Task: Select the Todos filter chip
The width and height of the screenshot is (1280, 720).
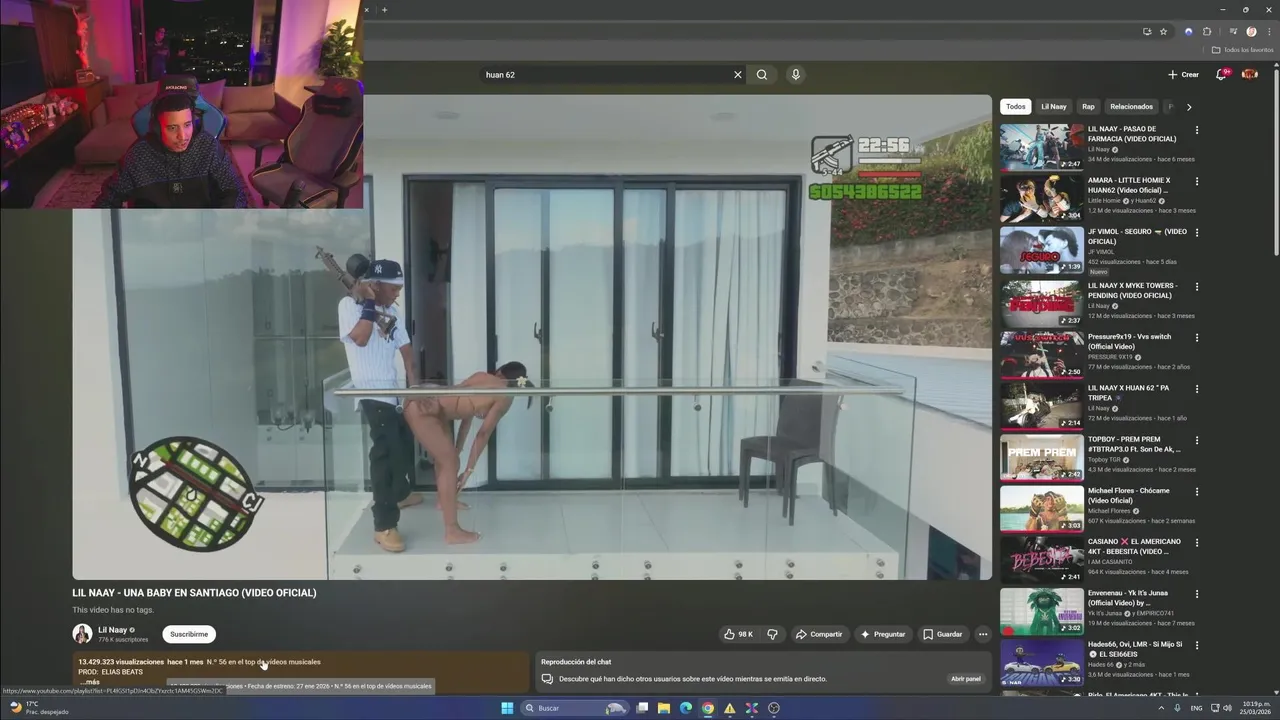Action: [1016, 106]
